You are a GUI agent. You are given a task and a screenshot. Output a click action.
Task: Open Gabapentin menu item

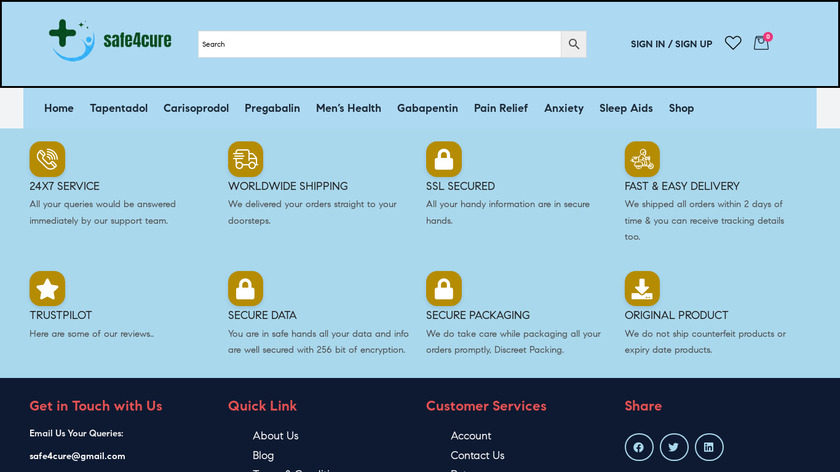(428, 108)
